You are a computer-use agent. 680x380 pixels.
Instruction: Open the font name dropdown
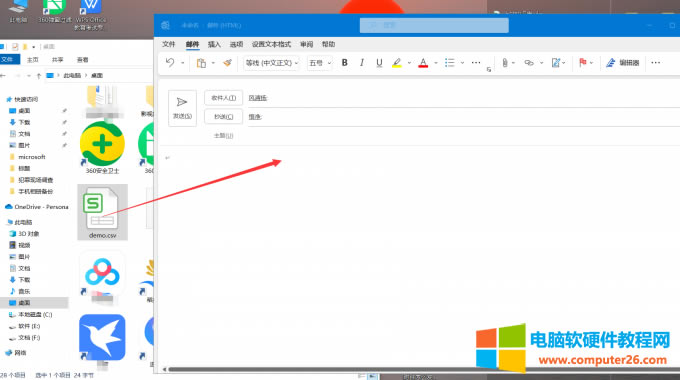pos(271,63)
